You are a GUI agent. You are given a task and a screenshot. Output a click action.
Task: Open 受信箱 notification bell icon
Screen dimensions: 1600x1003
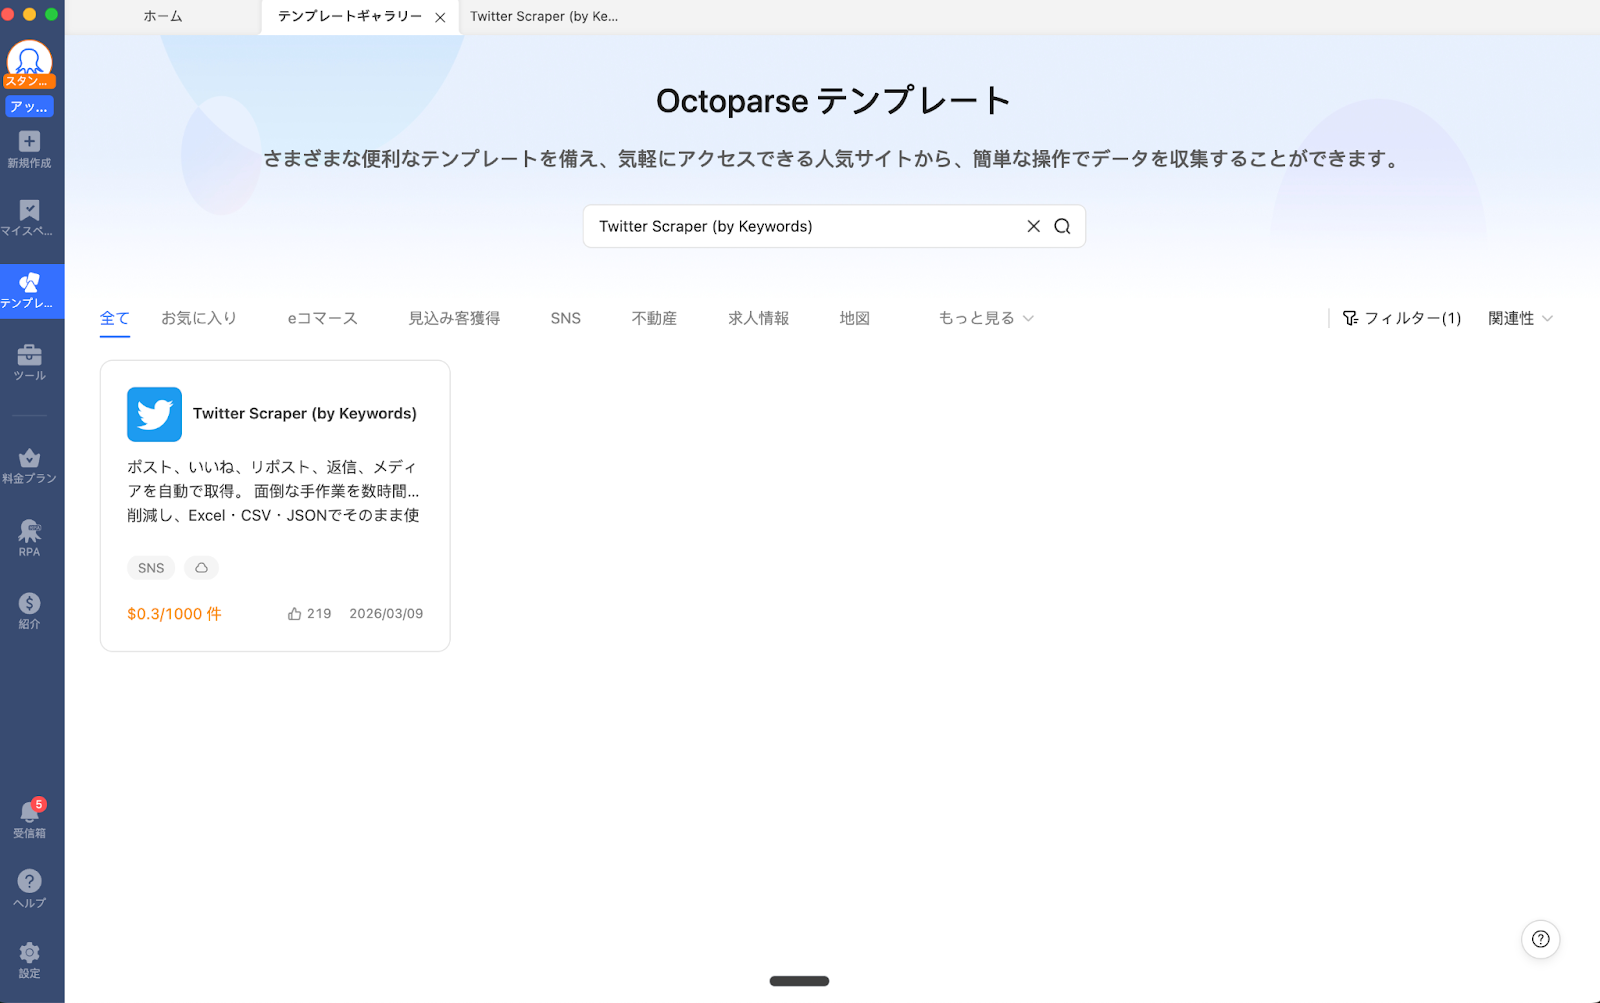tap(29, 813)
